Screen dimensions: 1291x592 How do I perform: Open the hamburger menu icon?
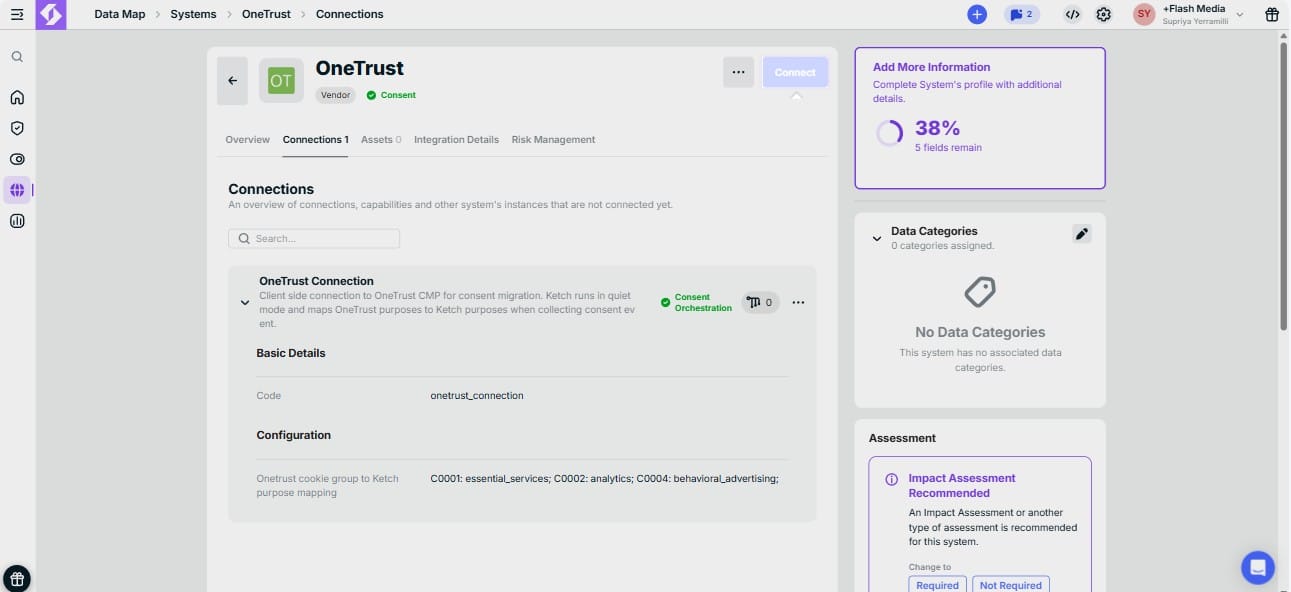[x=17, y=15]
